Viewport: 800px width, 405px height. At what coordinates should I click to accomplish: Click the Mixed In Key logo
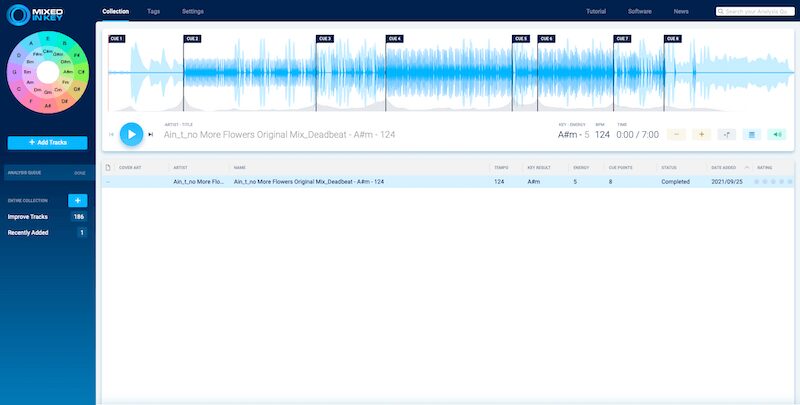(33, 15)
